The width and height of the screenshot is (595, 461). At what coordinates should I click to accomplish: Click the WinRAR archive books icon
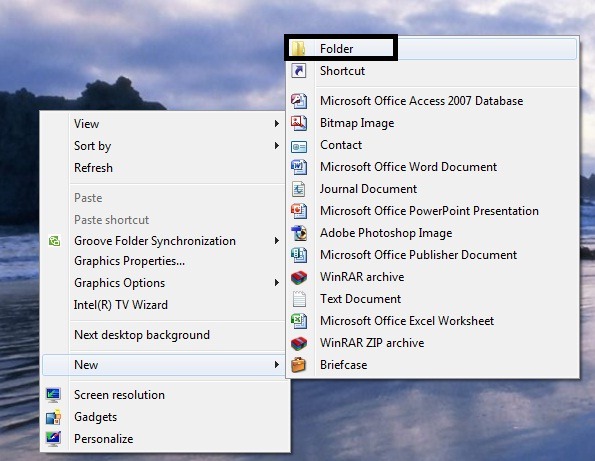click(x=299, y=277)
